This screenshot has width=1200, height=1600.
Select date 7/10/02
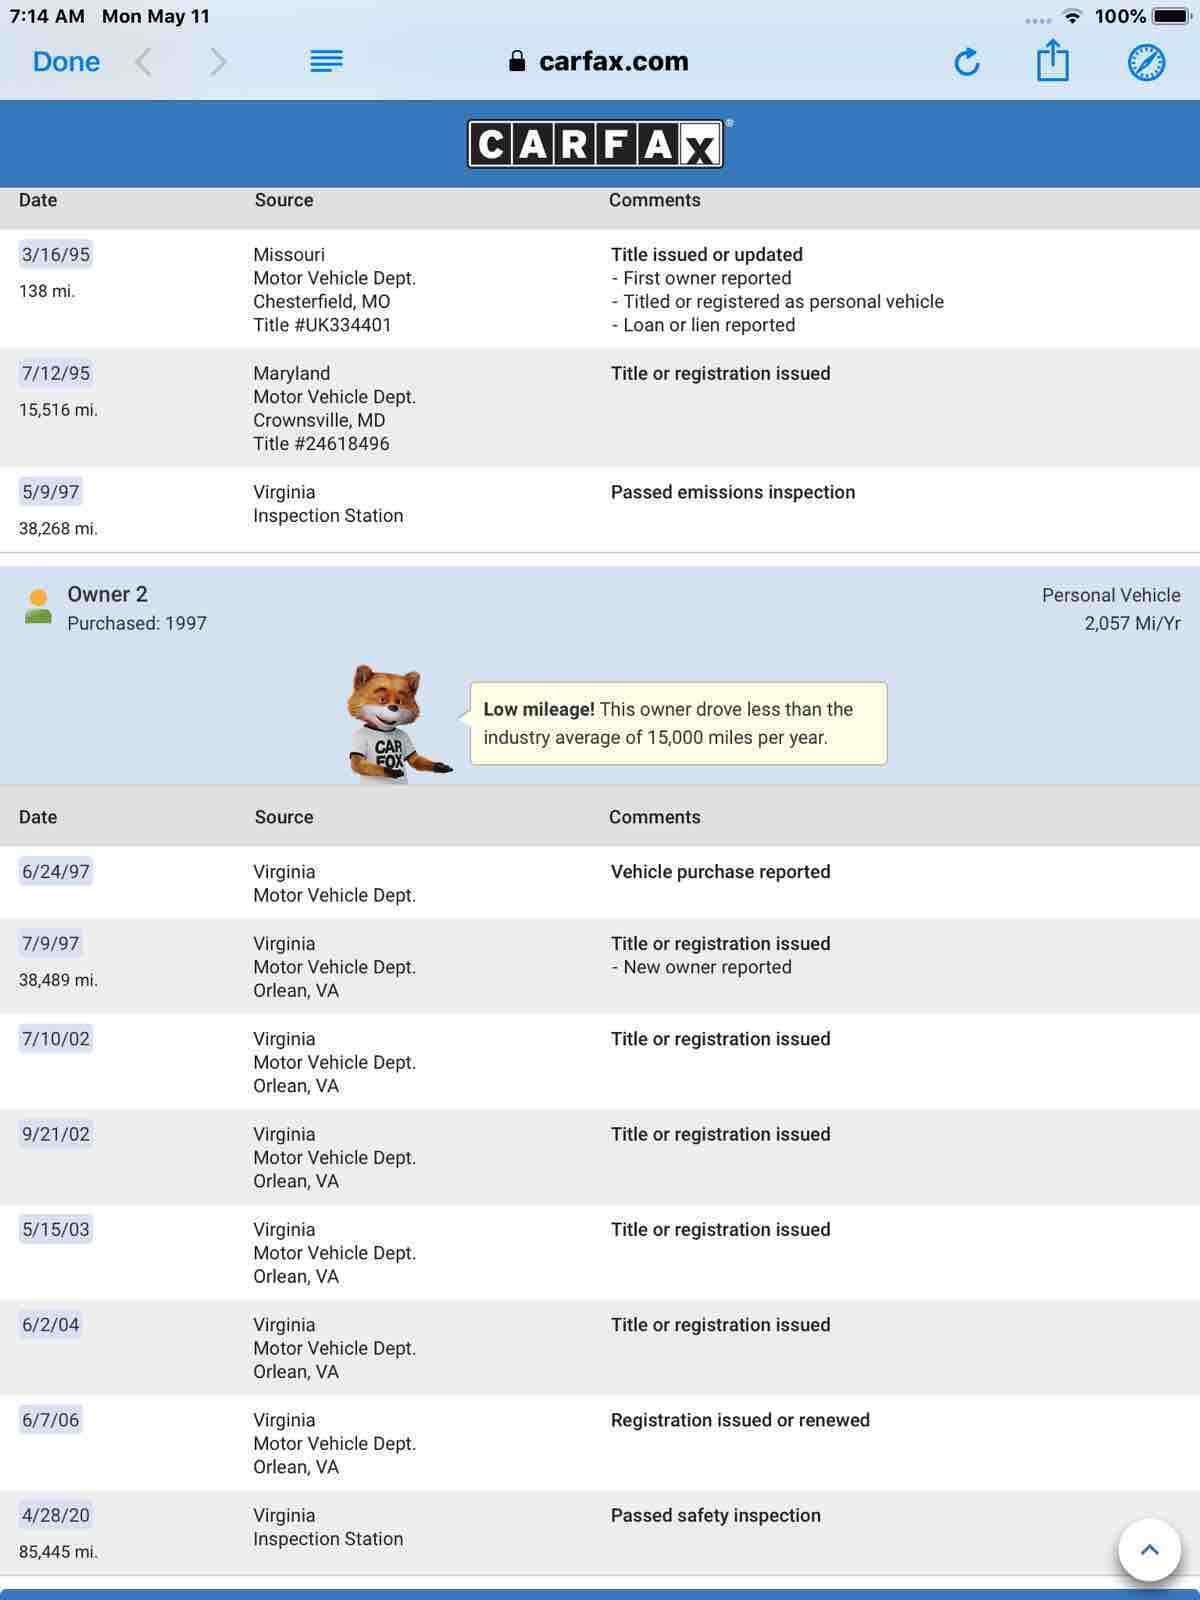click(x=56, y=1038)
